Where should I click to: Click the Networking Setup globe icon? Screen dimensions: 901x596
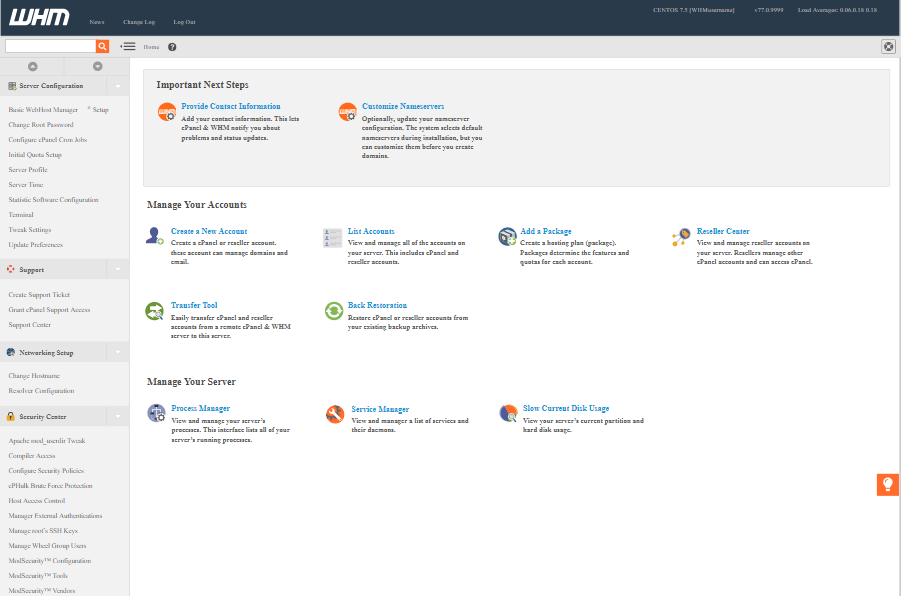[11, 352]
